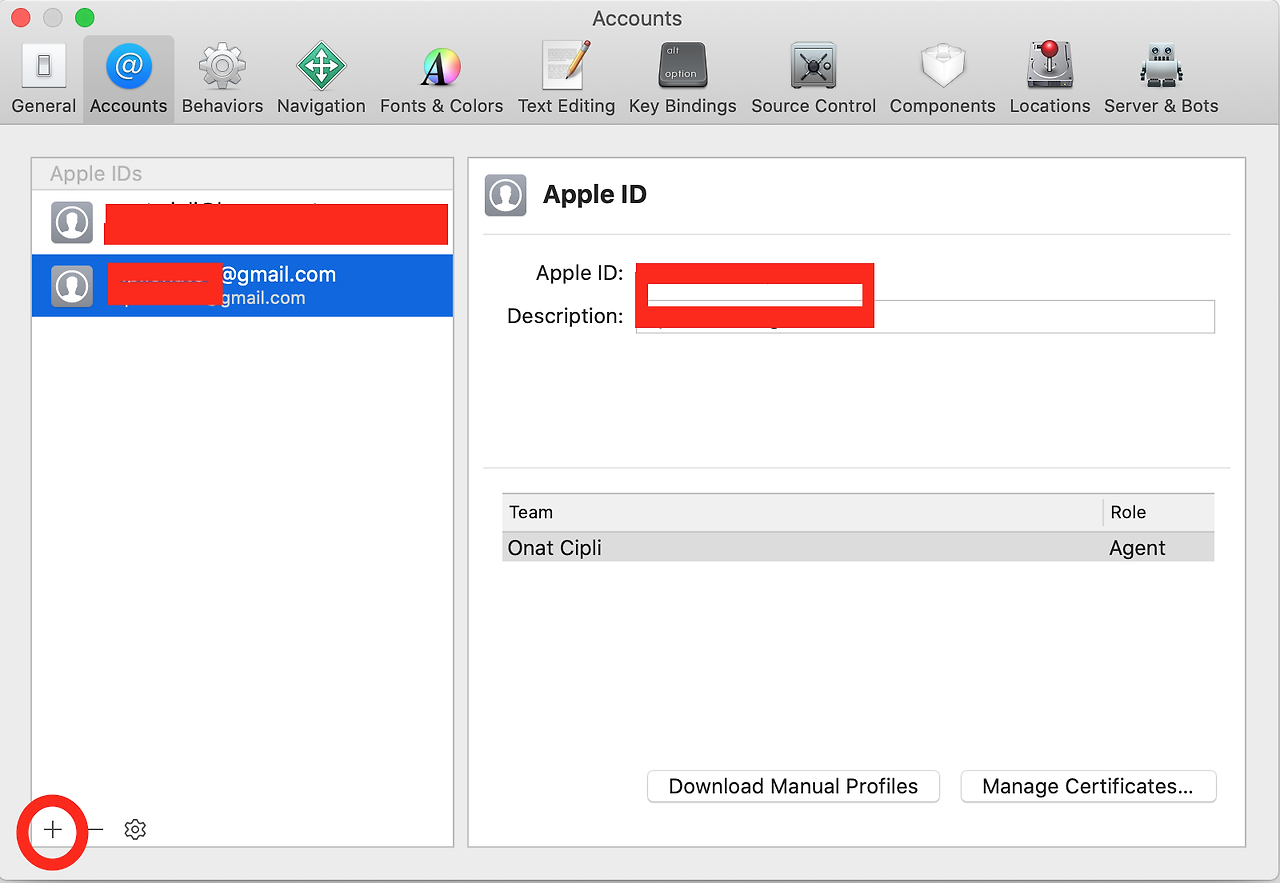The width and height of the screenshot is (1280, 883).
Task: Switch to Source Control preferences
Action: [813, 80]
